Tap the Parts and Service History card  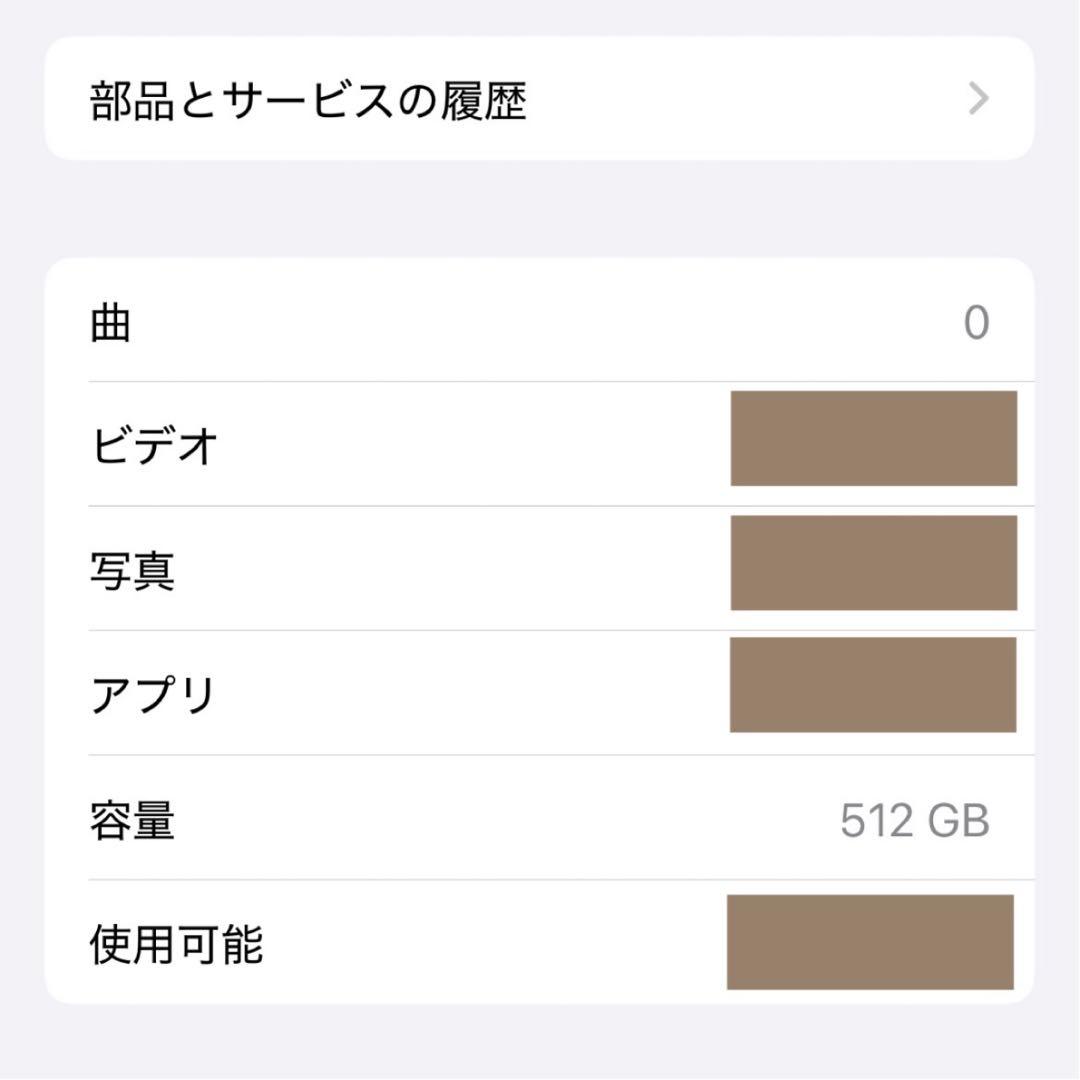pos(540,97)
